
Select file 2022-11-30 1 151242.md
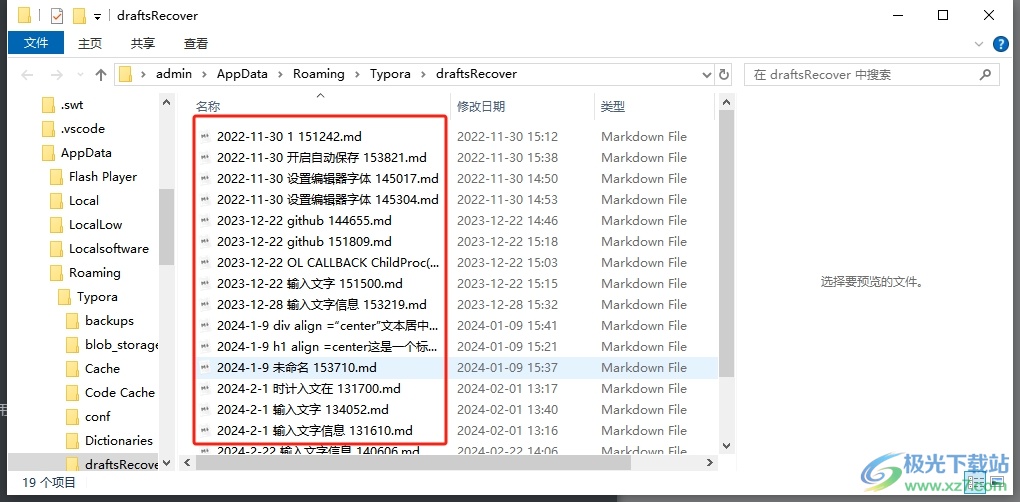point(289,137)
